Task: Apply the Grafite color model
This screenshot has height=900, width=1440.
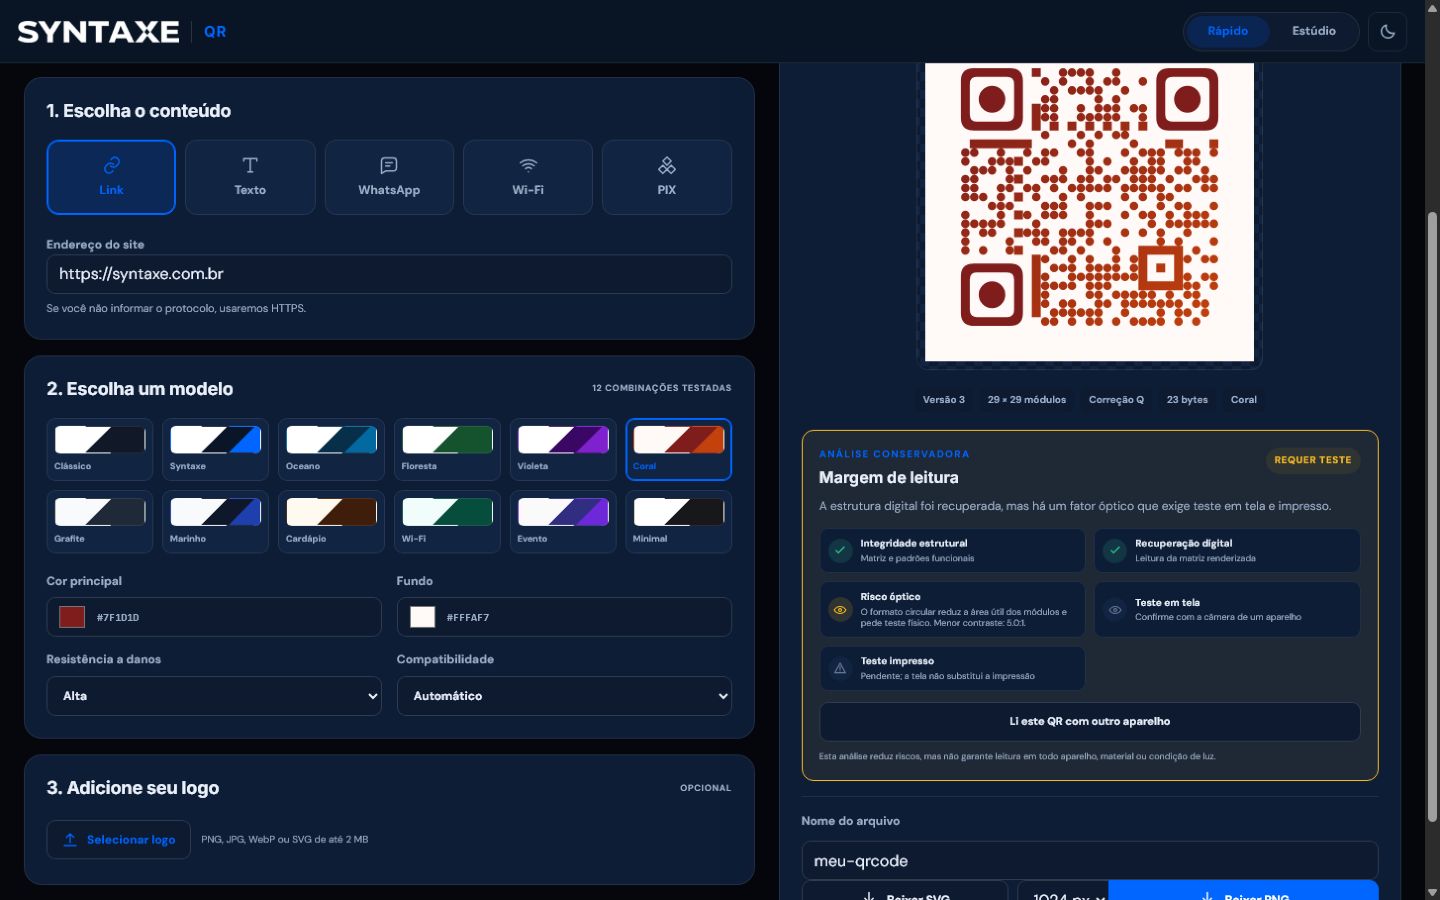Action: click(x=100, y=521)
